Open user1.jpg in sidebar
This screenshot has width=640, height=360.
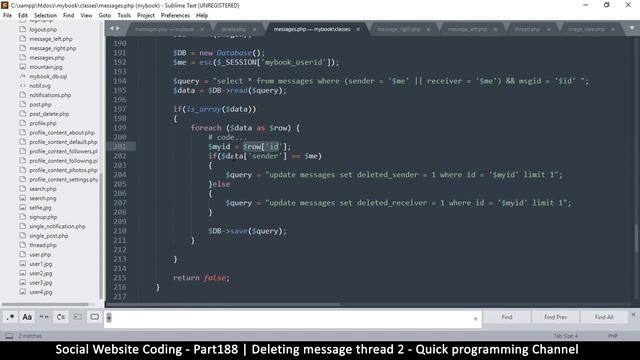[40, 264]
